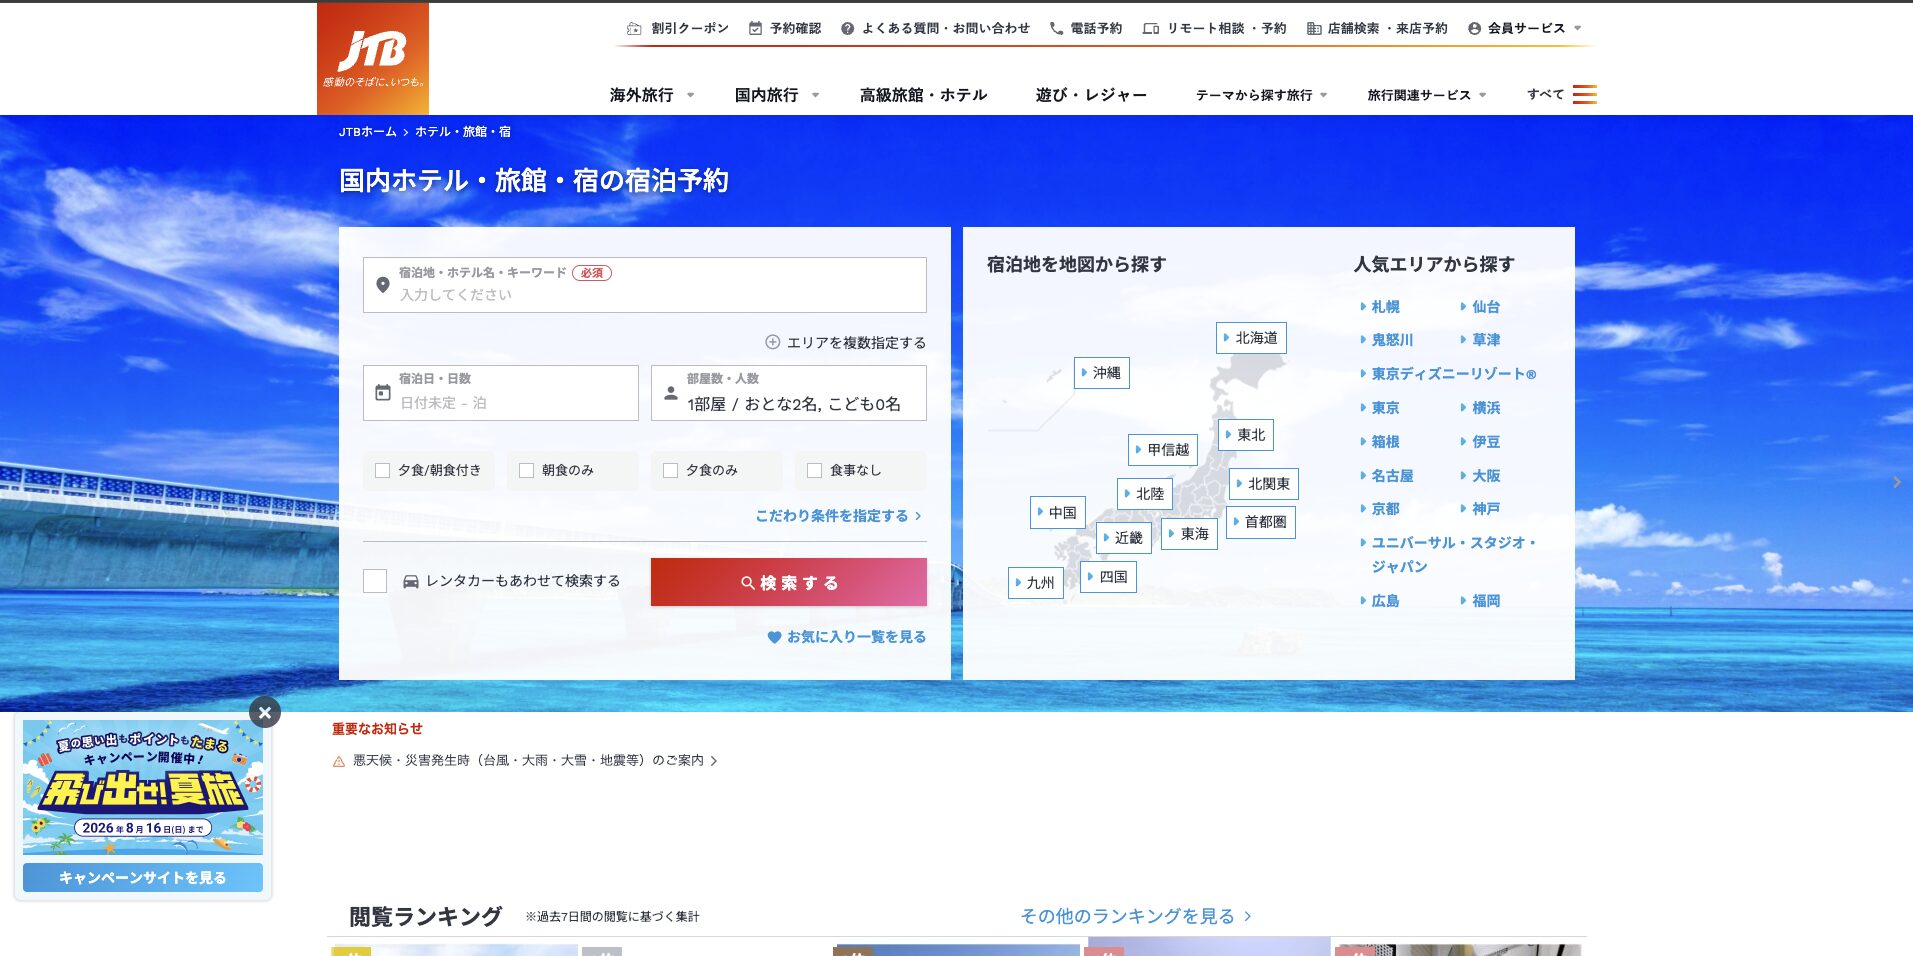Screen dimensions: 1913x956
Task: Expand 海外旅行 menu
Action: coord(651,95)
